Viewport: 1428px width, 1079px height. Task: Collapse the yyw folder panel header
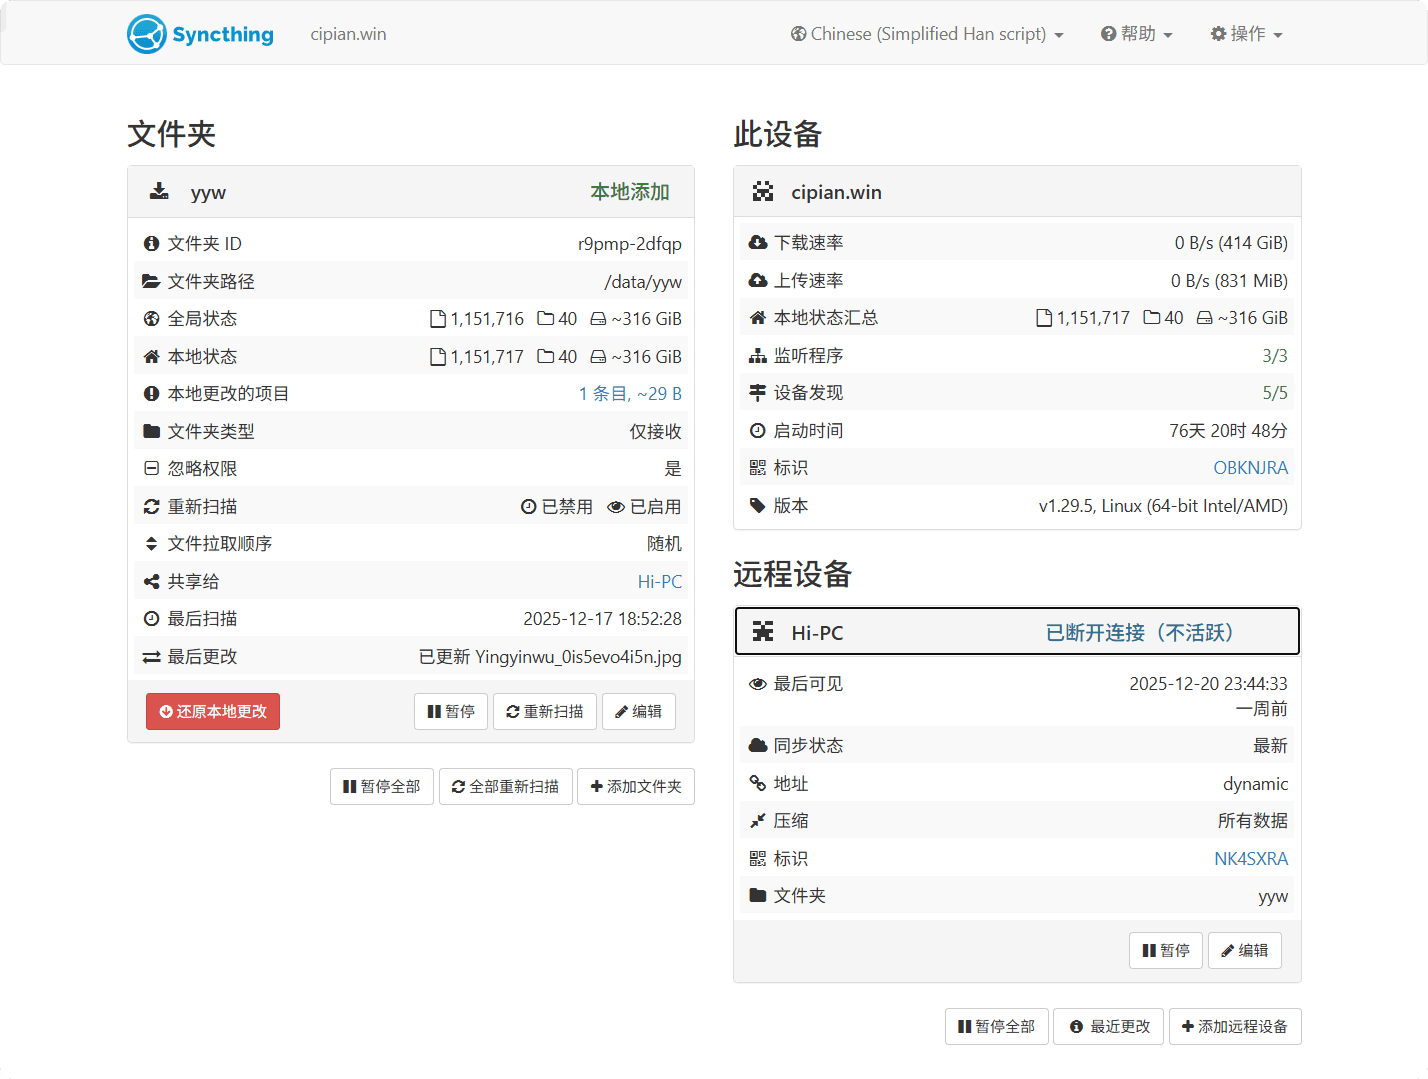pyautogui.click(x=410, y=192)
